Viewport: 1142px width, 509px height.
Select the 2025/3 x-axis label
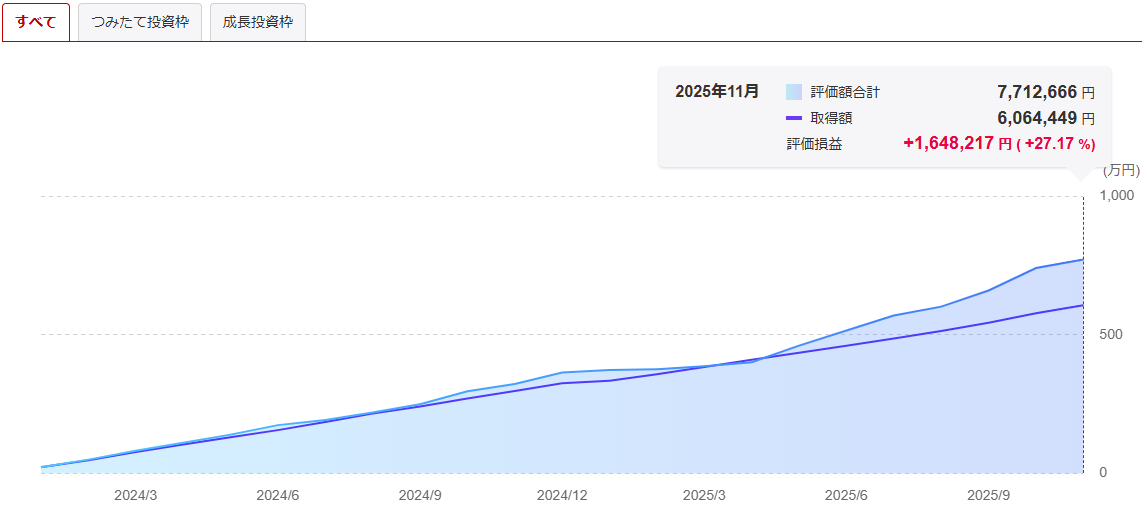704,495
